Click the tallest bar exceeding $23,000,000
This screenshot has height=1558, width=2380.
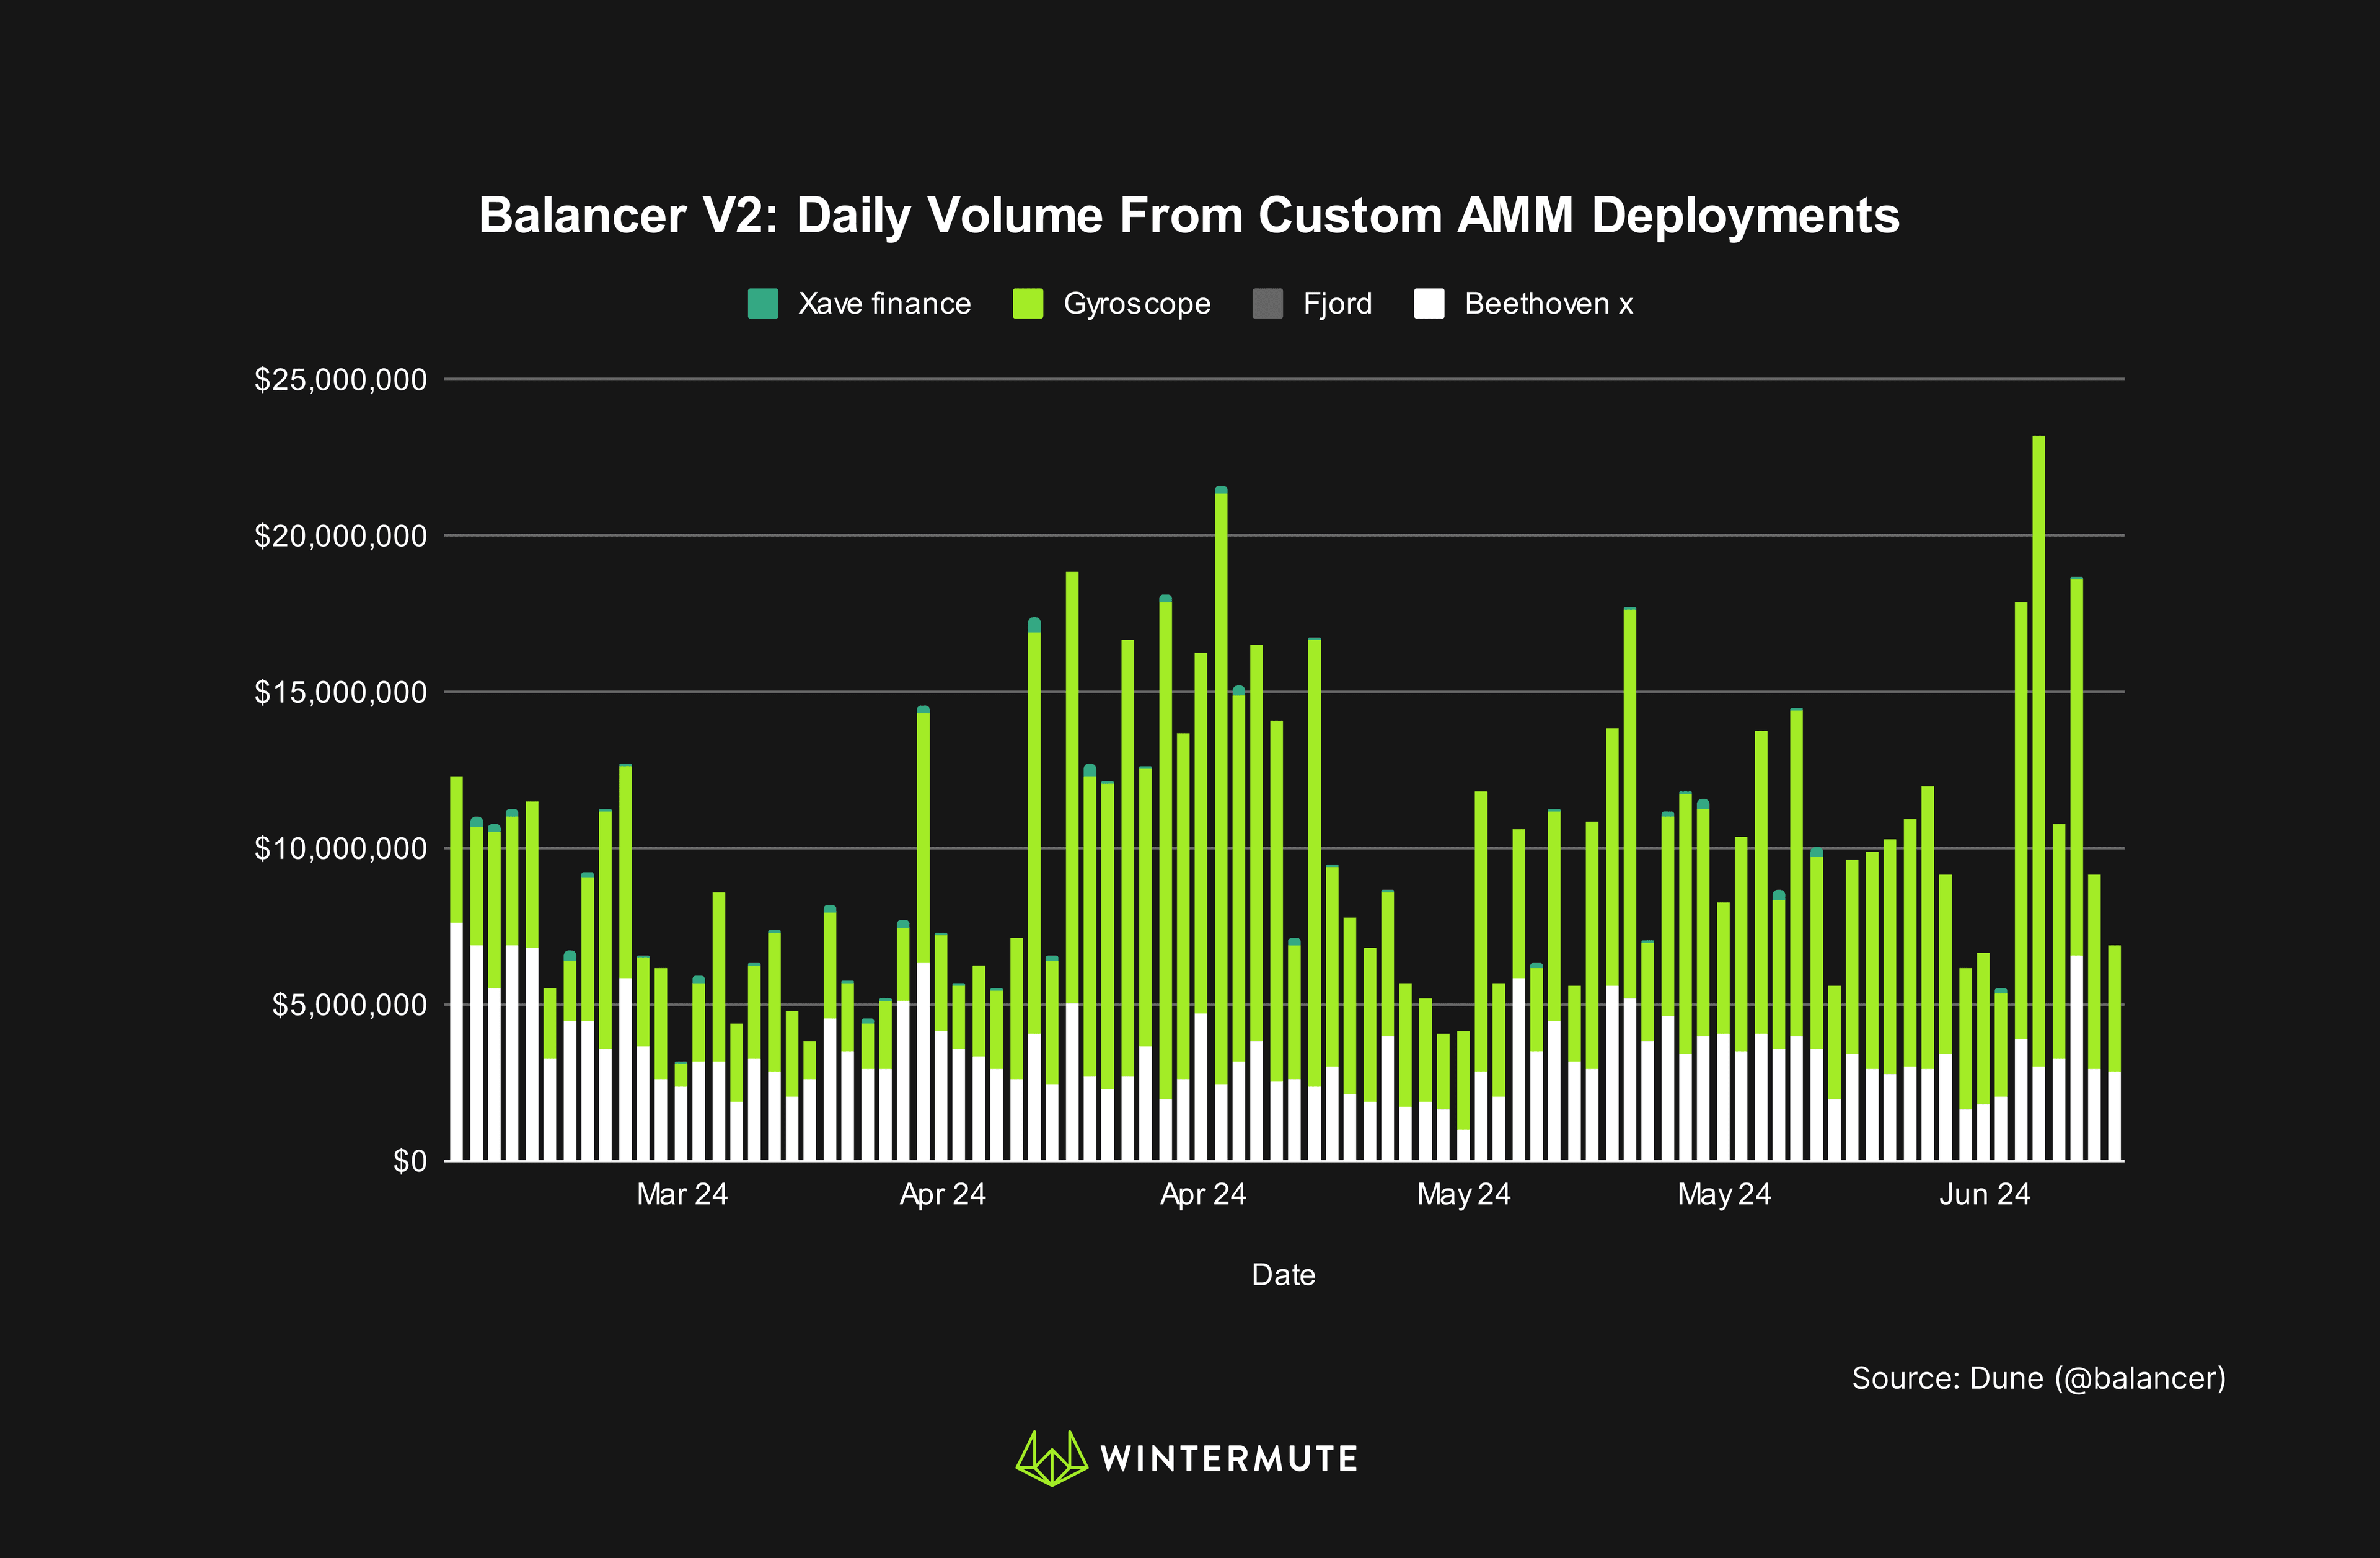click(x=2038, y=798)
